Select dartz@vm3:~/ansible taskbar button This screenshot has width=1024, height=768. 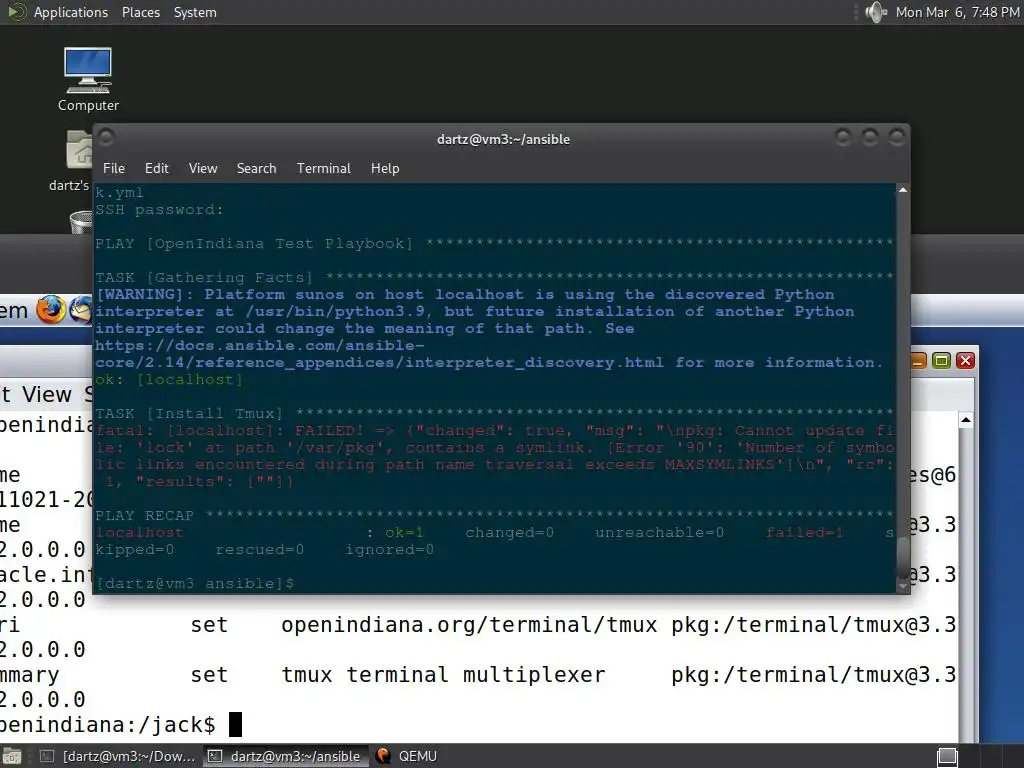284,756
